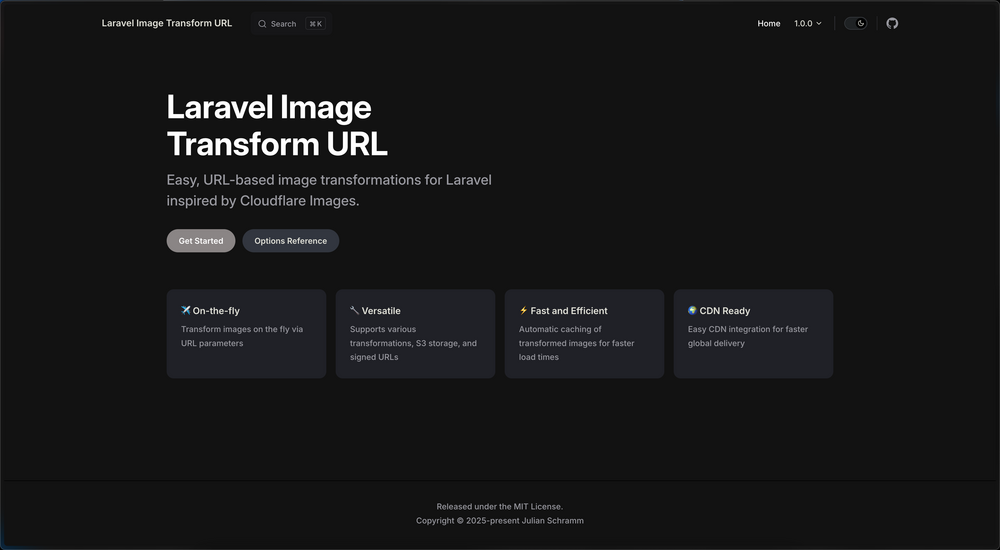Screen dimensions: 1000x550
Task: Open the Options Reference button
Action: click(290, 241)
